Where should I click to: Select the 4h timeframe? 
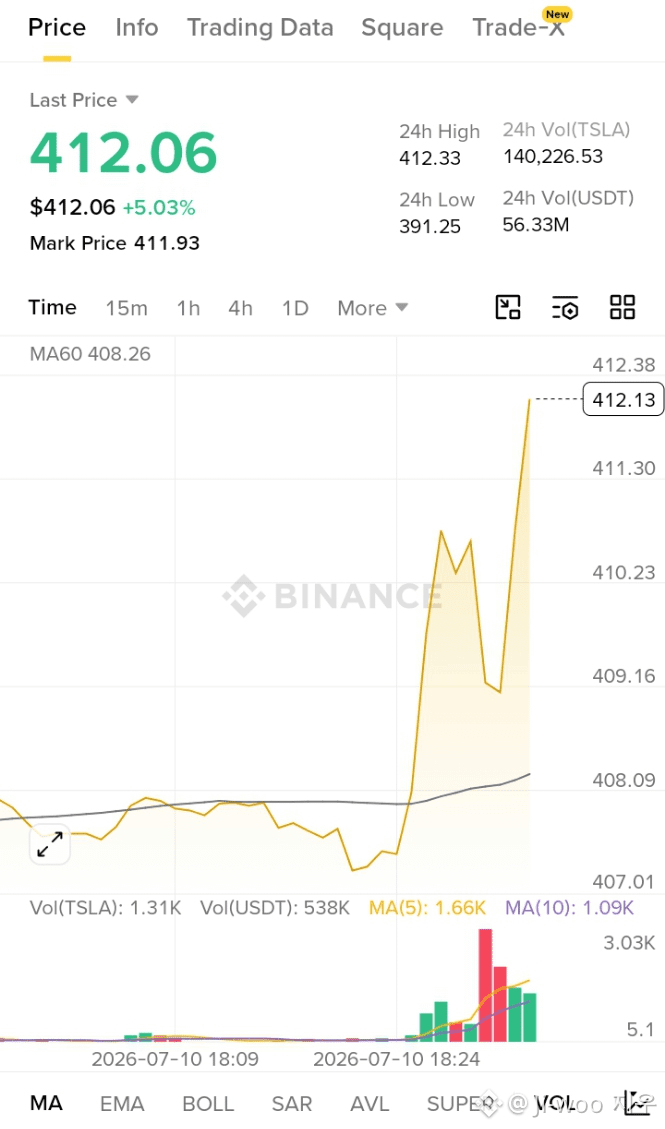pyautogui.click(x=240, y=308)
